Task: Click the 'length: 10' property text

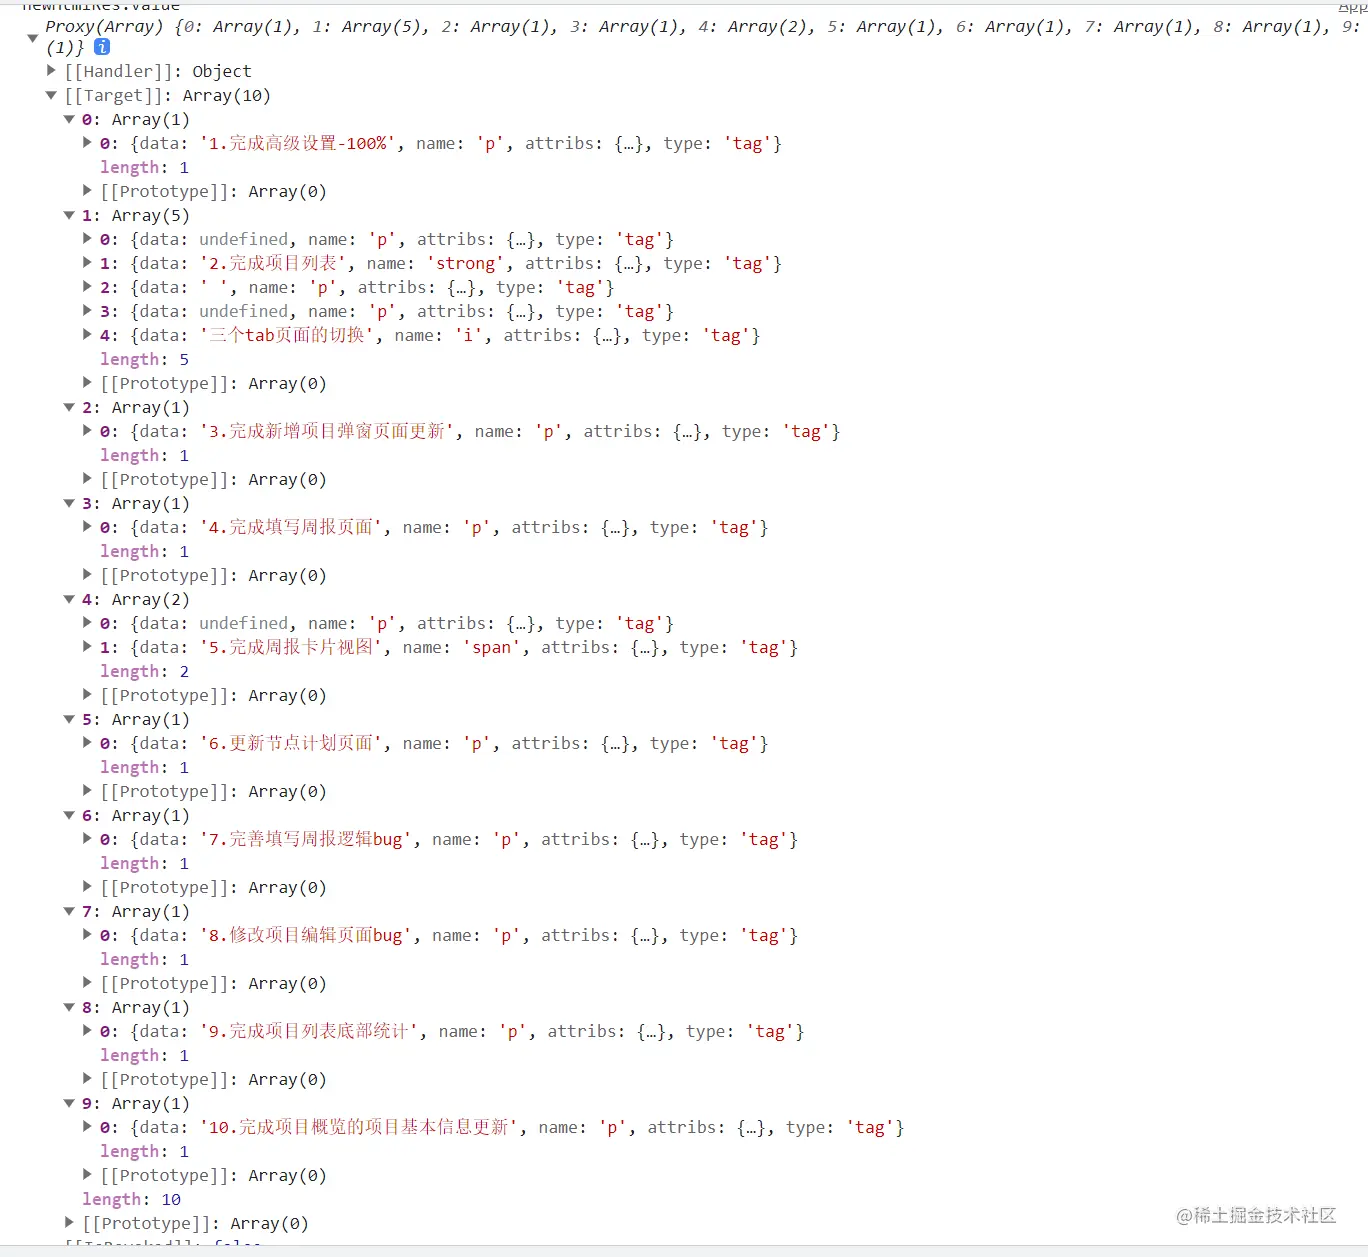Action: tap(131, 1199)
